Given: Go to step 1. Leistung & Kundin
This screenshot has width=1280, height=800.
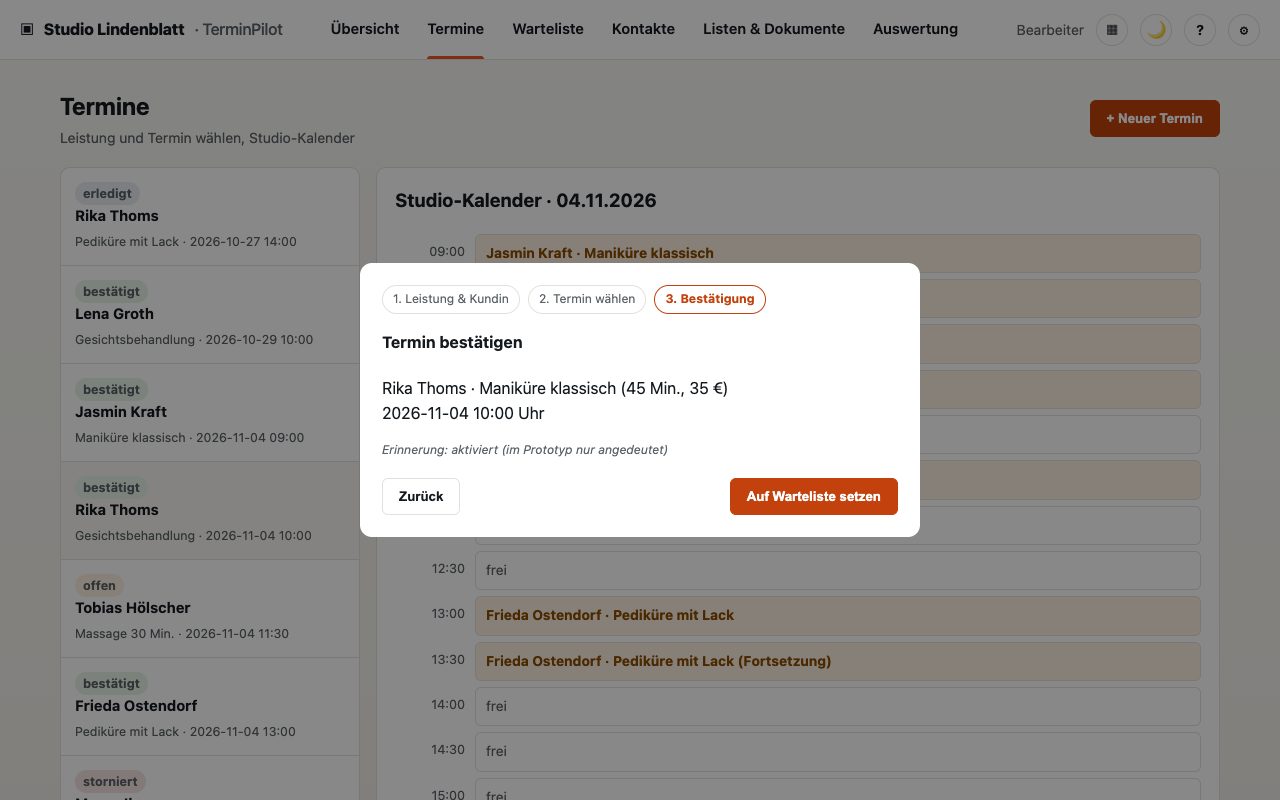Looking at the screenshot, I should pos(451,299).
